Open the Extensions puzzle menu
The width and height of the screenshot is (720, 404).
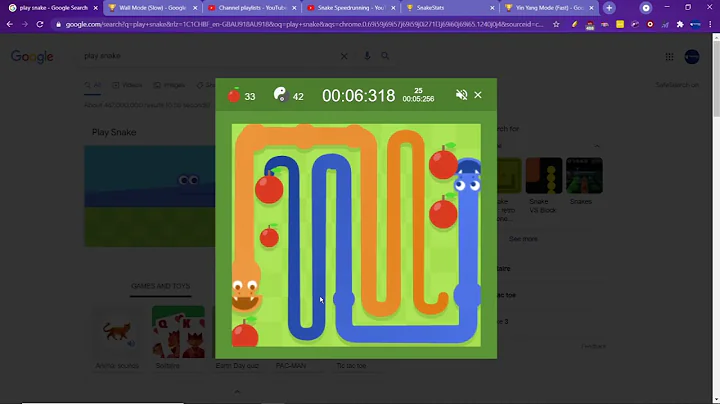680,24
